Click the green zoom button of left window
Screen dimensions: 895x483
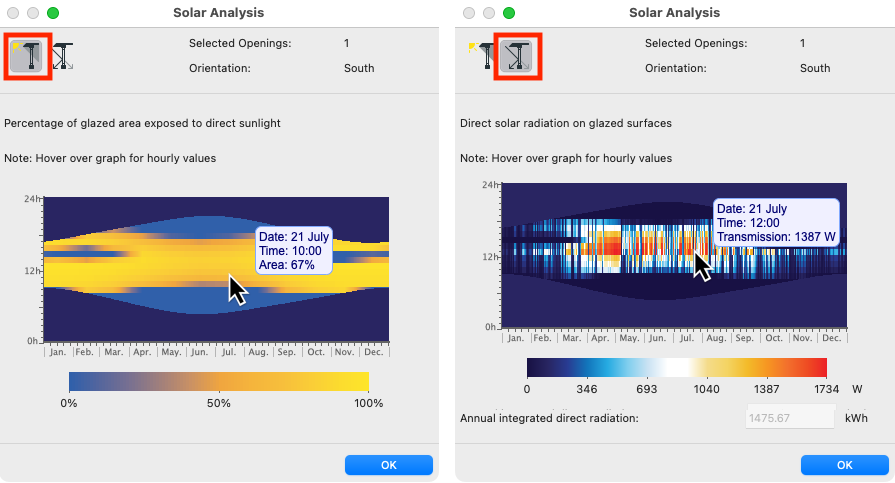coord(53,13)
